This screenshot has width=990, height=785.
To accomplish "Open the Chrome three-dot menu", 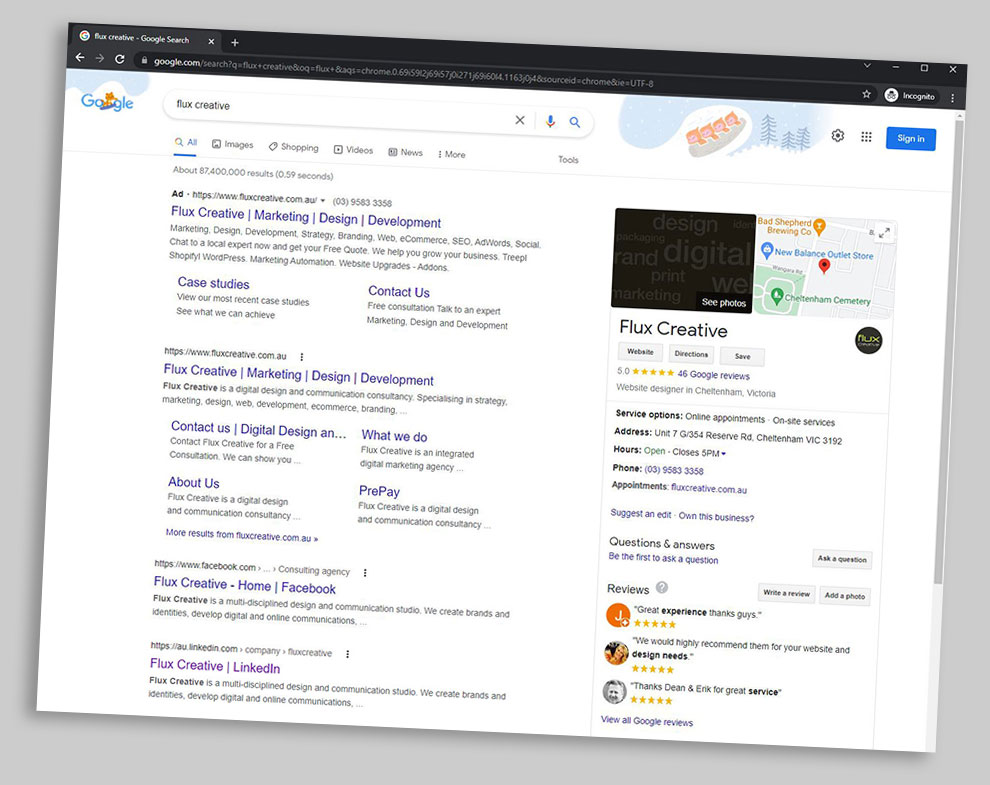I will (952, 98).
